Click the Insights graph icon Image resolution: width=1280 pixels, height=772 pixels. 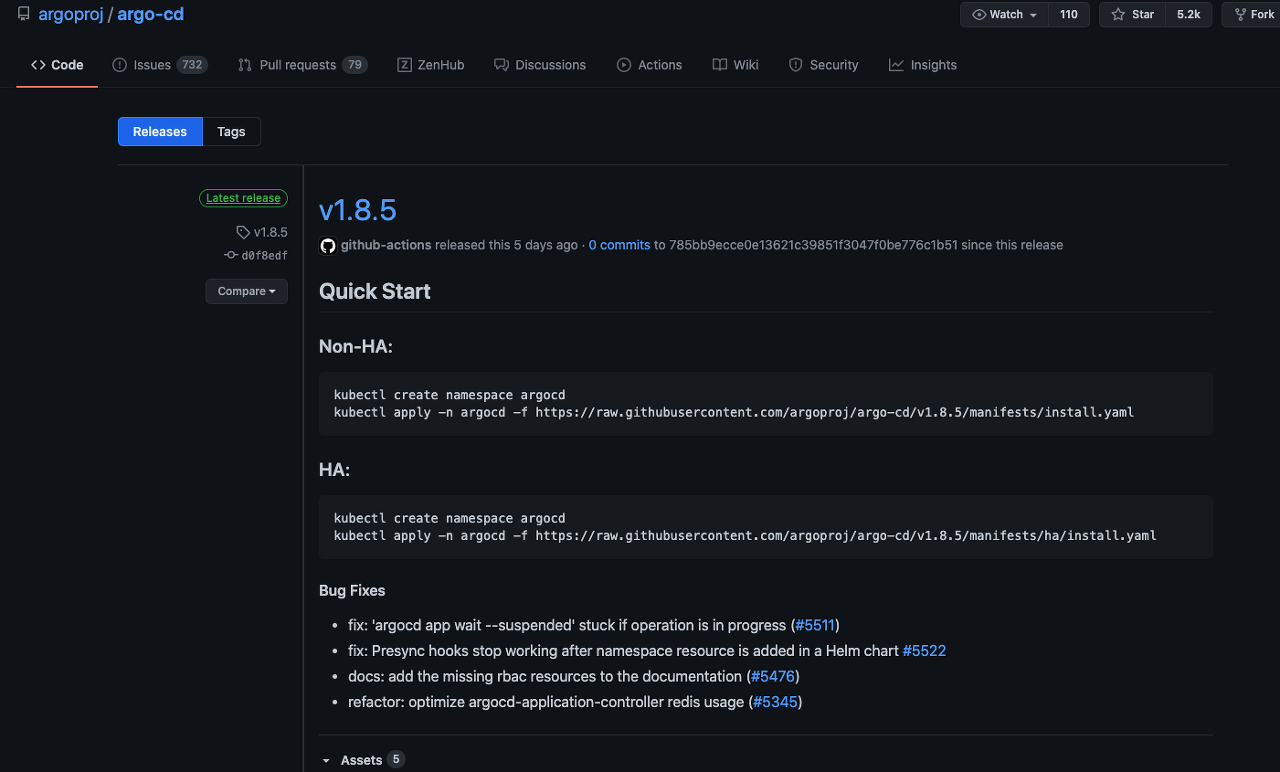click(x=896, y=65)
